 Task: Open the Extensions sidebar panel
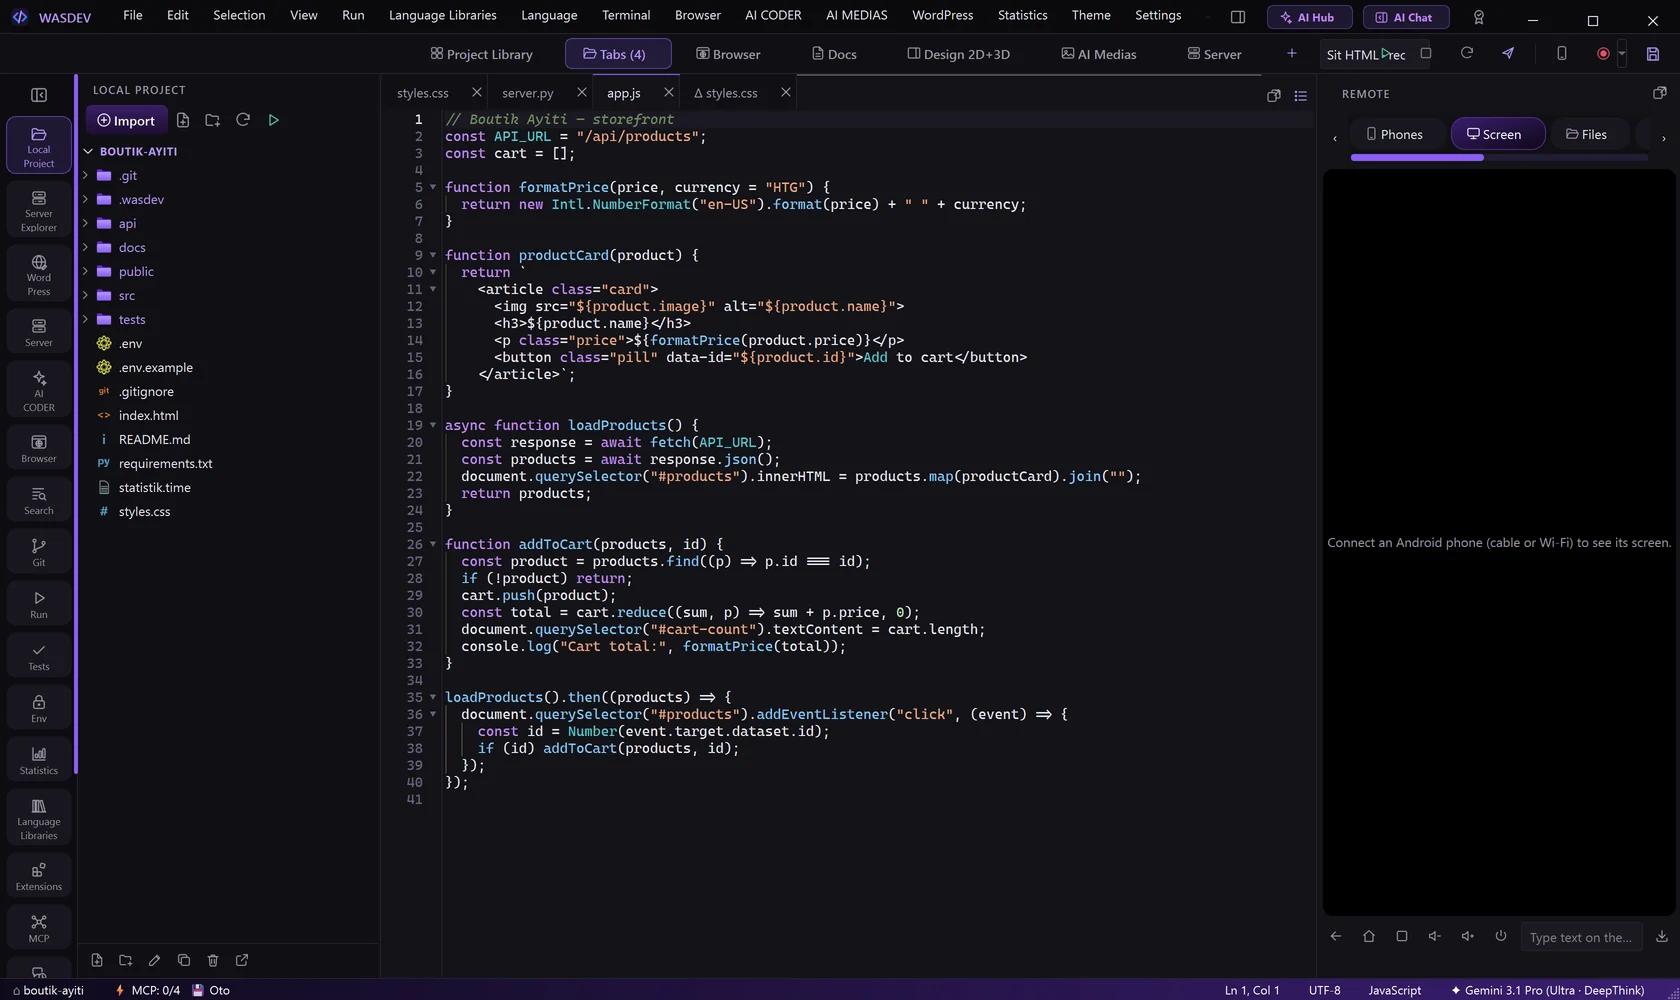coord(39,876)
